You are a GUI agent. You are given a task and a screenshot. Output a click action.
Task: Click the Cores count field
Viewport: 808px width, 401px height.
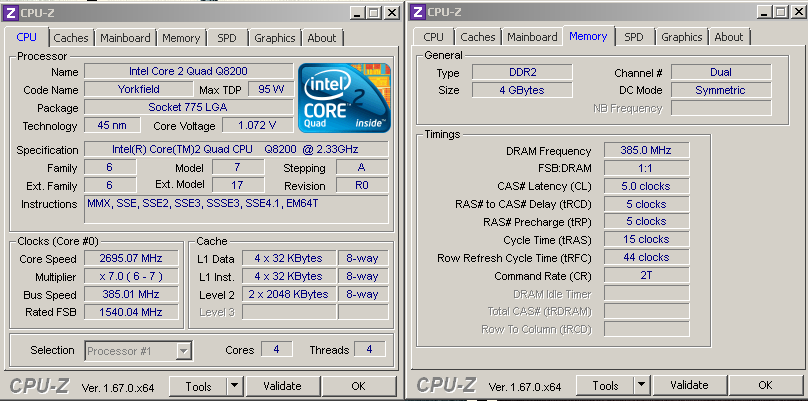coord(277,349)
